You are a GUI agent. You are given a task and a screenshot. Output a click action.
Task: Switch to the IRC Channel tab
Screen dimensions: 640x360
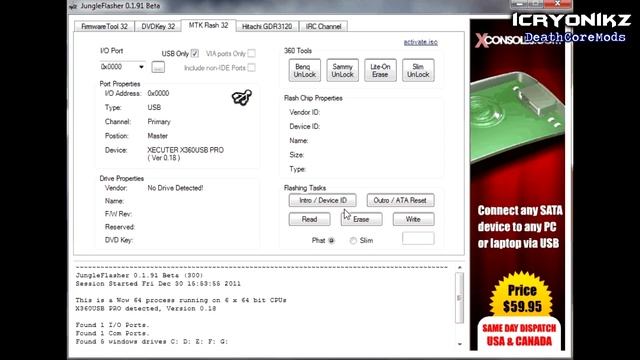click(x=323, y=26)
